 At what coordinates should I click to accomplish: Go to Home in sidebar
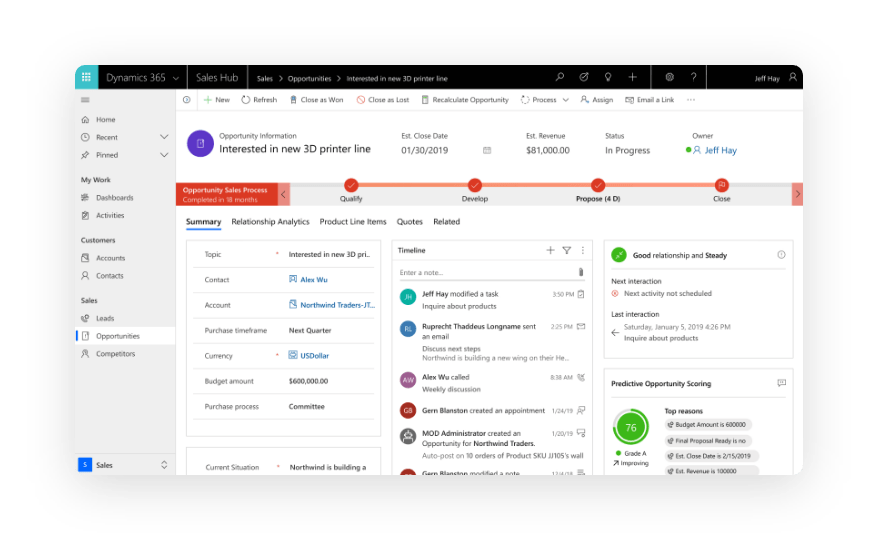tap(105, 119)
